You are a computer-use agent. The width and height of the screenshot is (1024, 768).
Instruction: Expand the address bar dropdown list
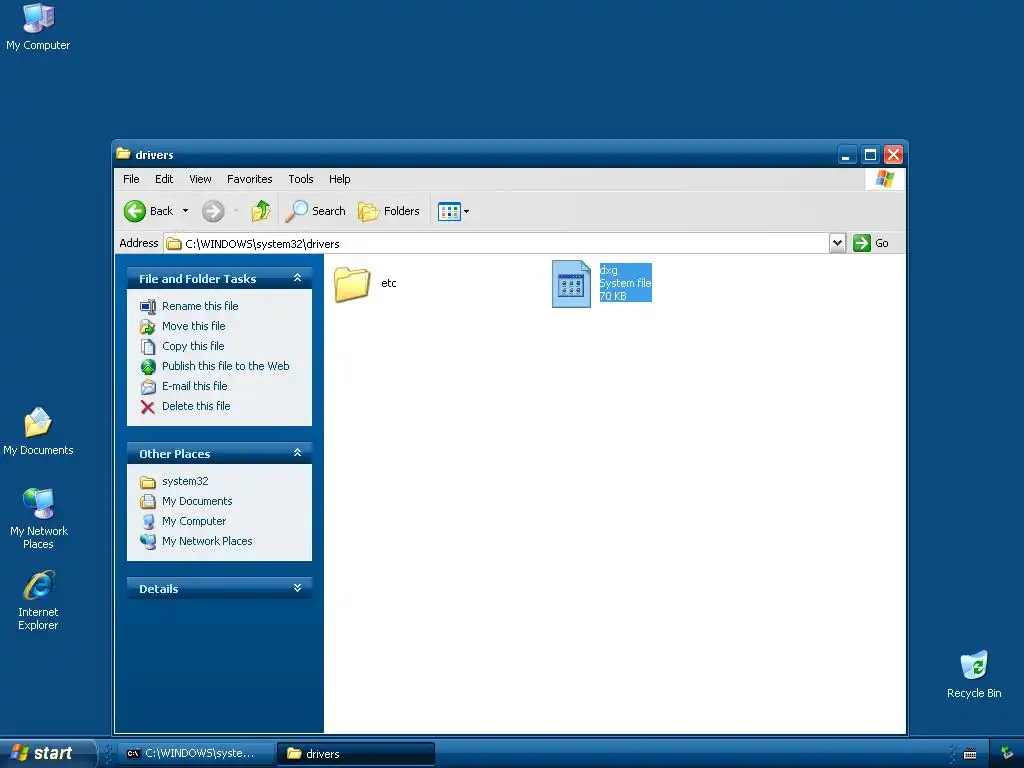coord(837,243)
